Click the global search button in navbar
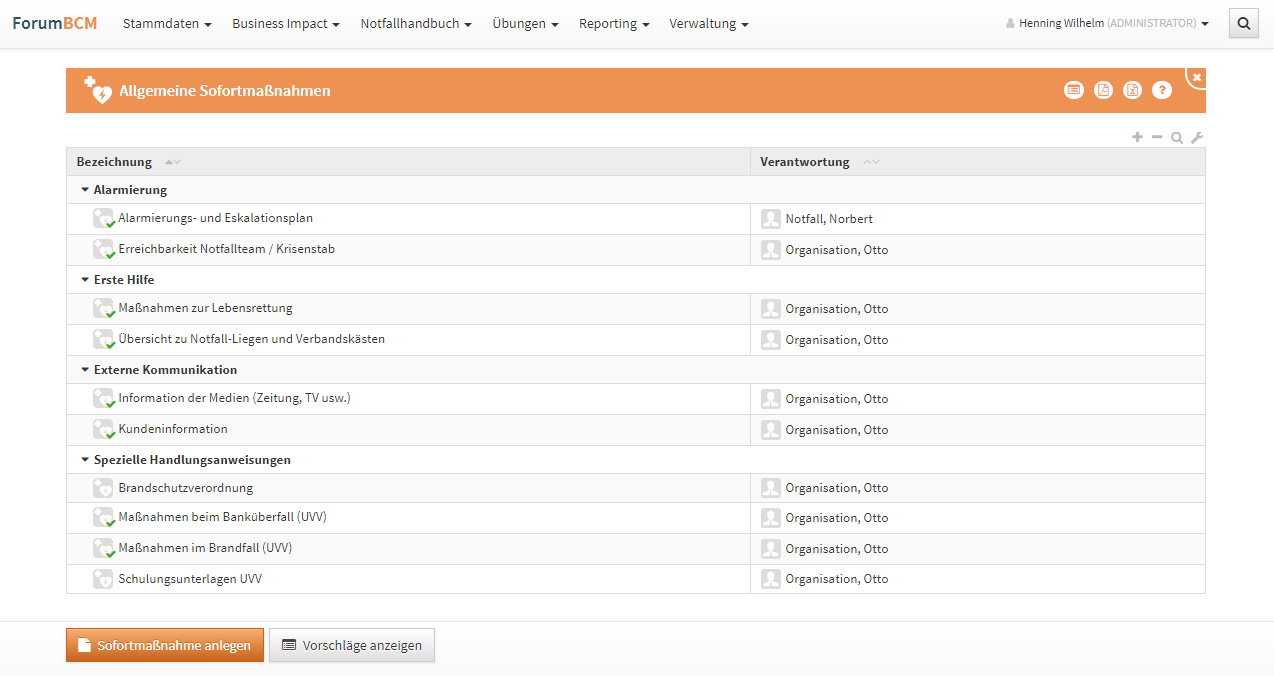The width and height of the screenshot is (1274, 676). [1243, 23]
